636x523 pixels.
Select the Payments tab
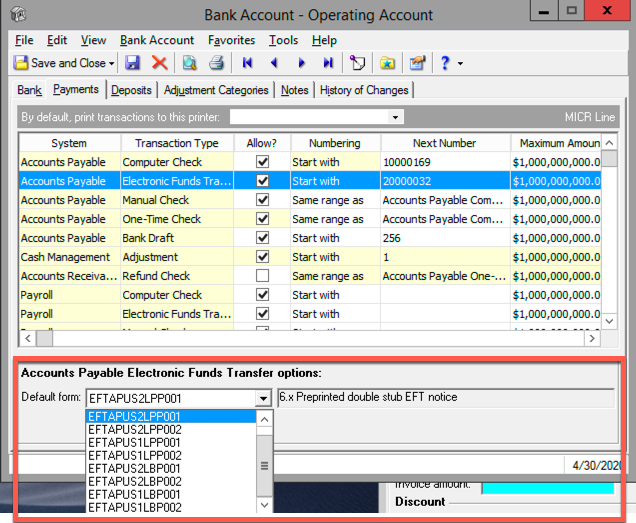(76, 89)
